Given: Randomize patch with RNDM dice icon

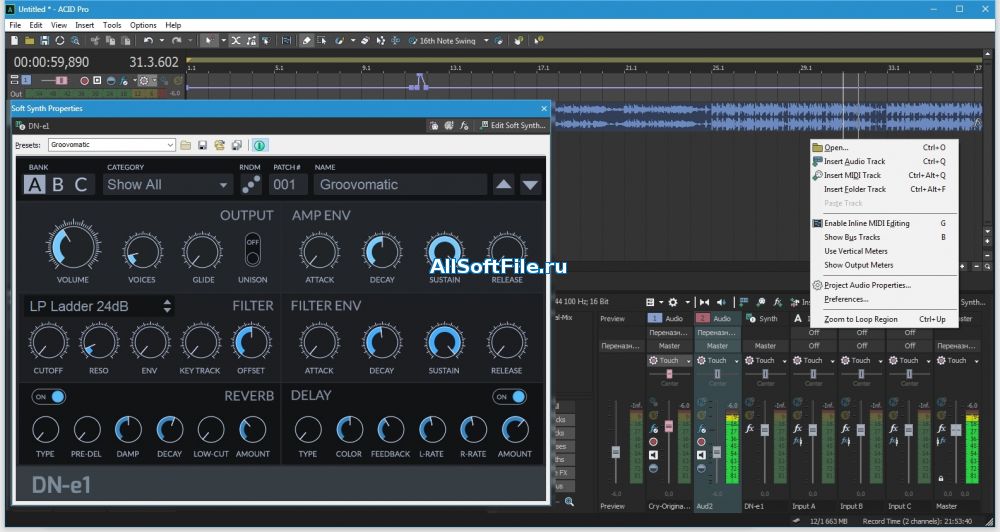Looking at the screenshot, I should 251,184.
